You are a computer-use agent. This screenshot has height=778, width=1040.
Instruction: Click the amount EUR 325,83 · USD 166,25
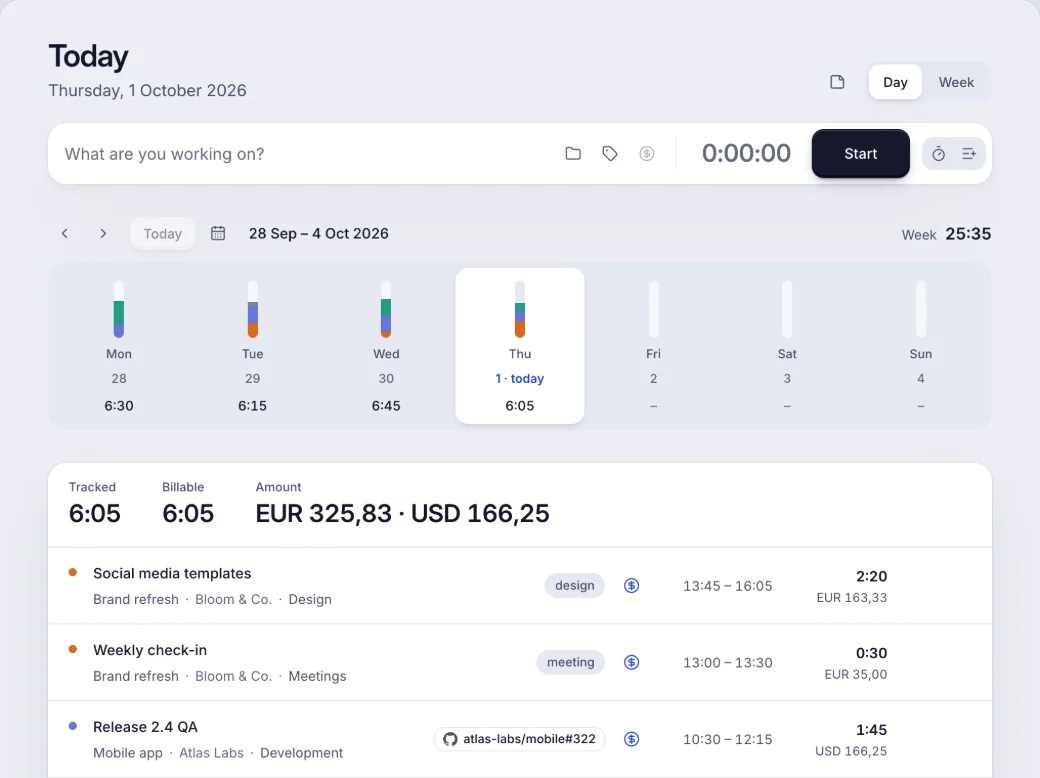click(403, 513)
